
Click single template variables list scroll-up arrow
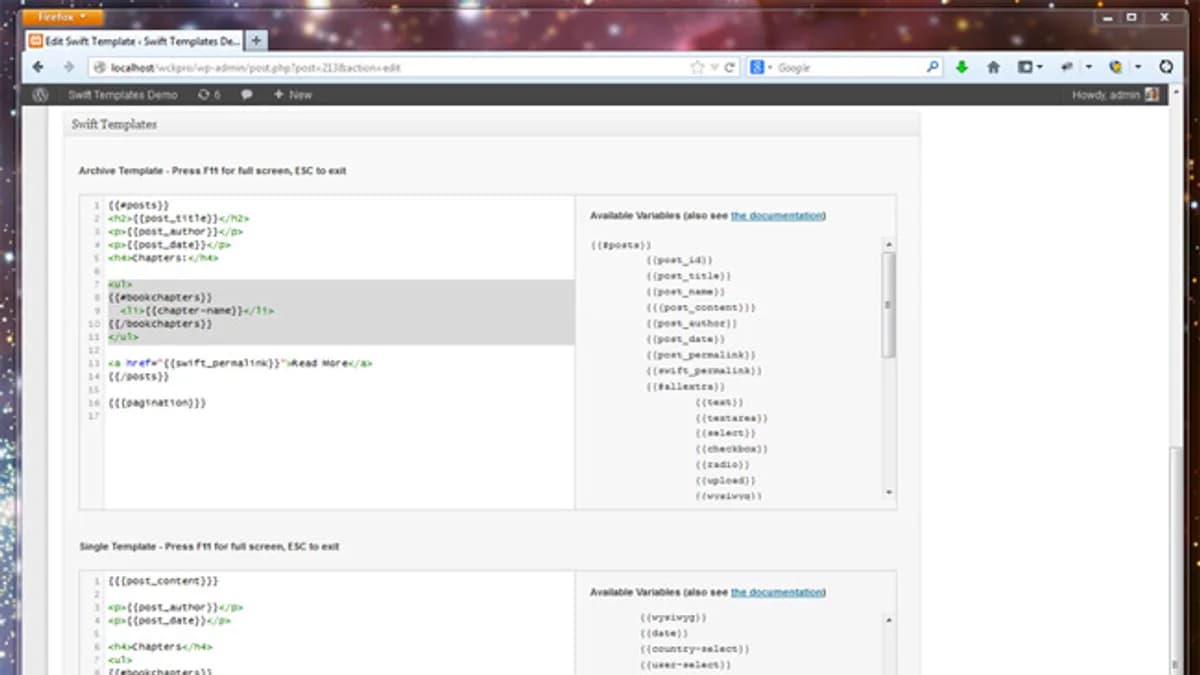pyautogui.click(x=888, y=620)
